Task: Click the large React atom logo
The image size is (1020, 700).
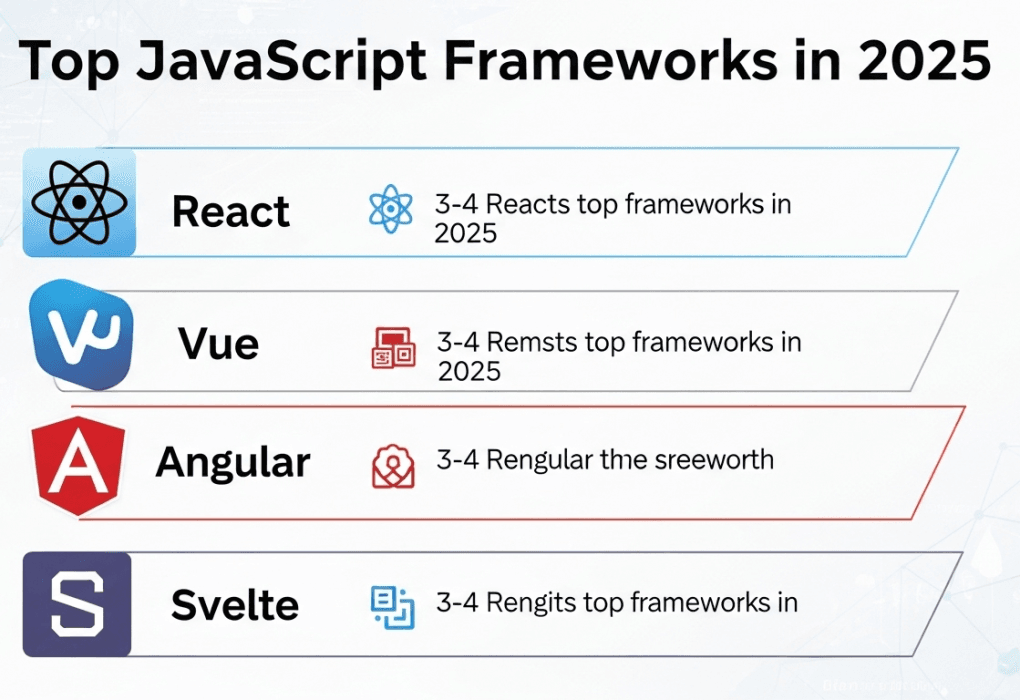Action: [x=79, y=203]
